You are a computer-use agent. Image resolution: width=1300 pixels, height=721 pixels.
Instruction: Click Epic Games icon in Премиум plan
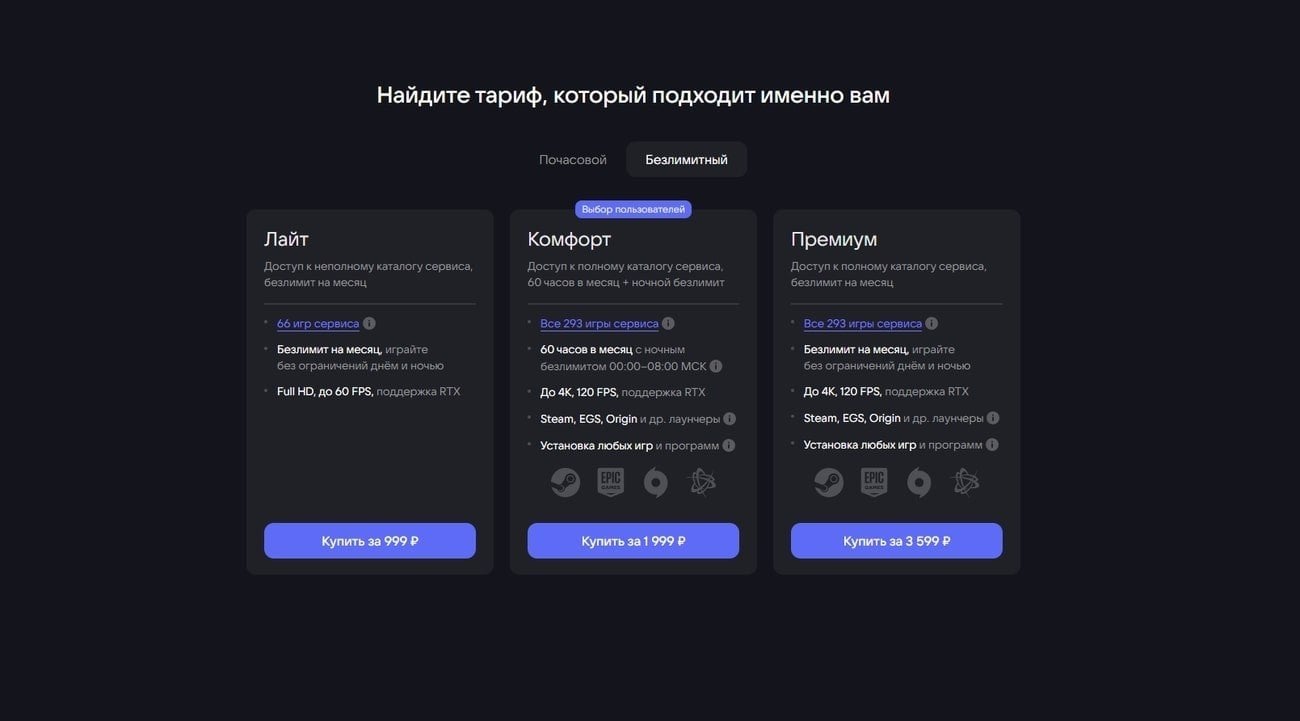coord(874,482)
